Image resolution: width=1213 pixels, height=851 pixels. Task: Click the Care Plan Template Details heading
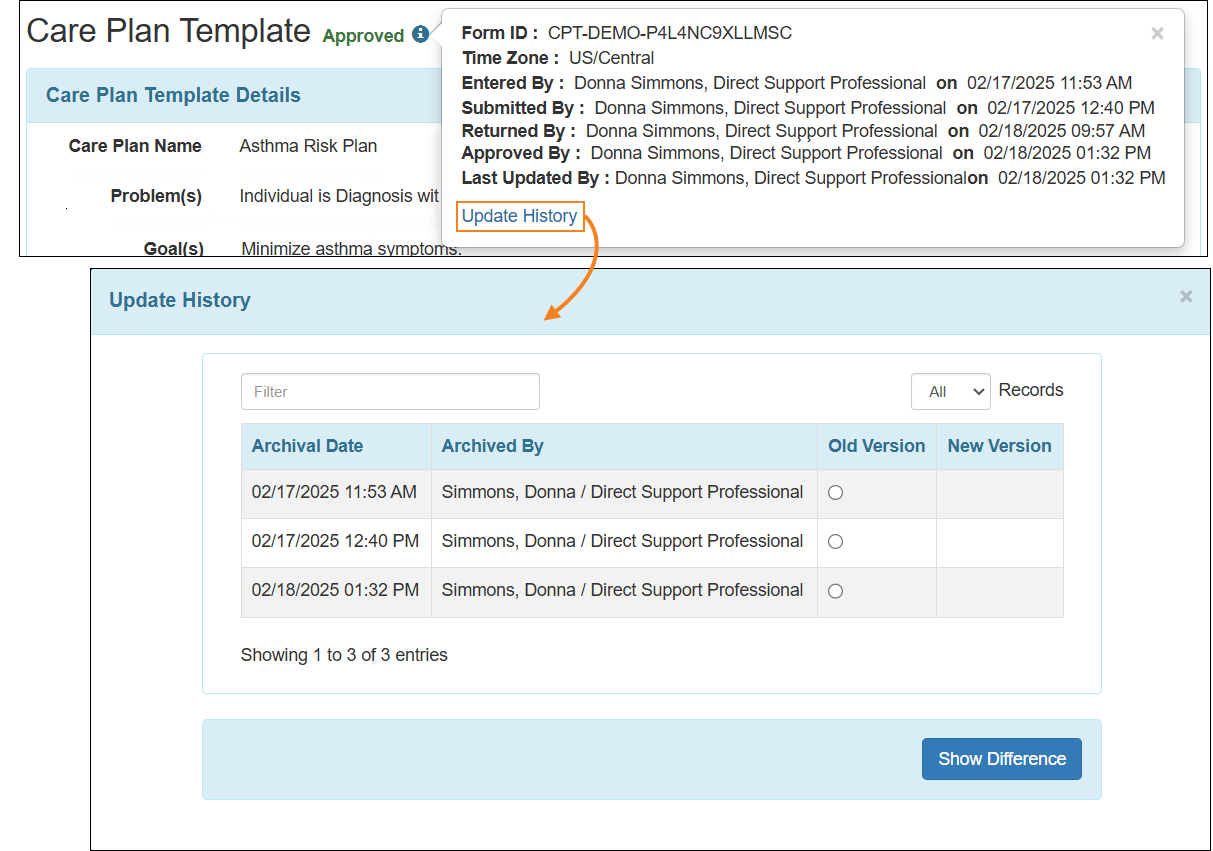click(x=173, y=96)
